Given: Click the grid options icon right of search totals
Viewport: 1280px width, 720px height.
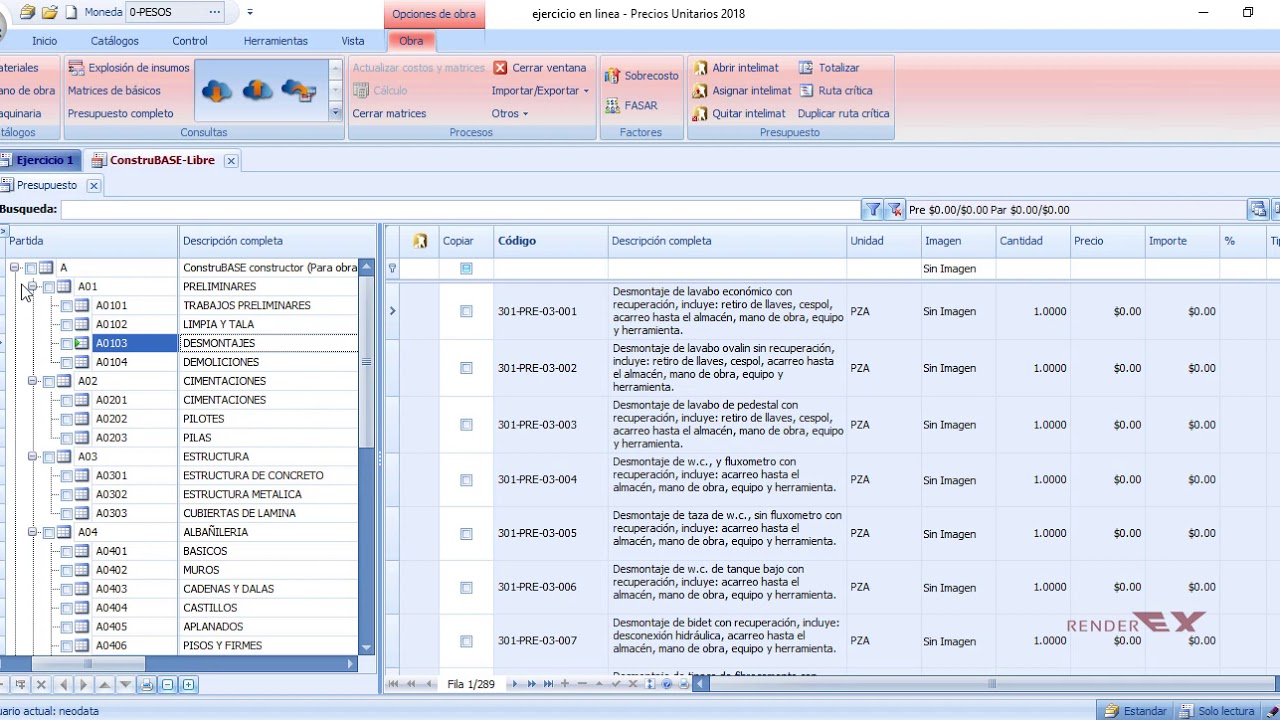Looking at the screenshot, I should pyautogui.click(x=1258, y=210).
